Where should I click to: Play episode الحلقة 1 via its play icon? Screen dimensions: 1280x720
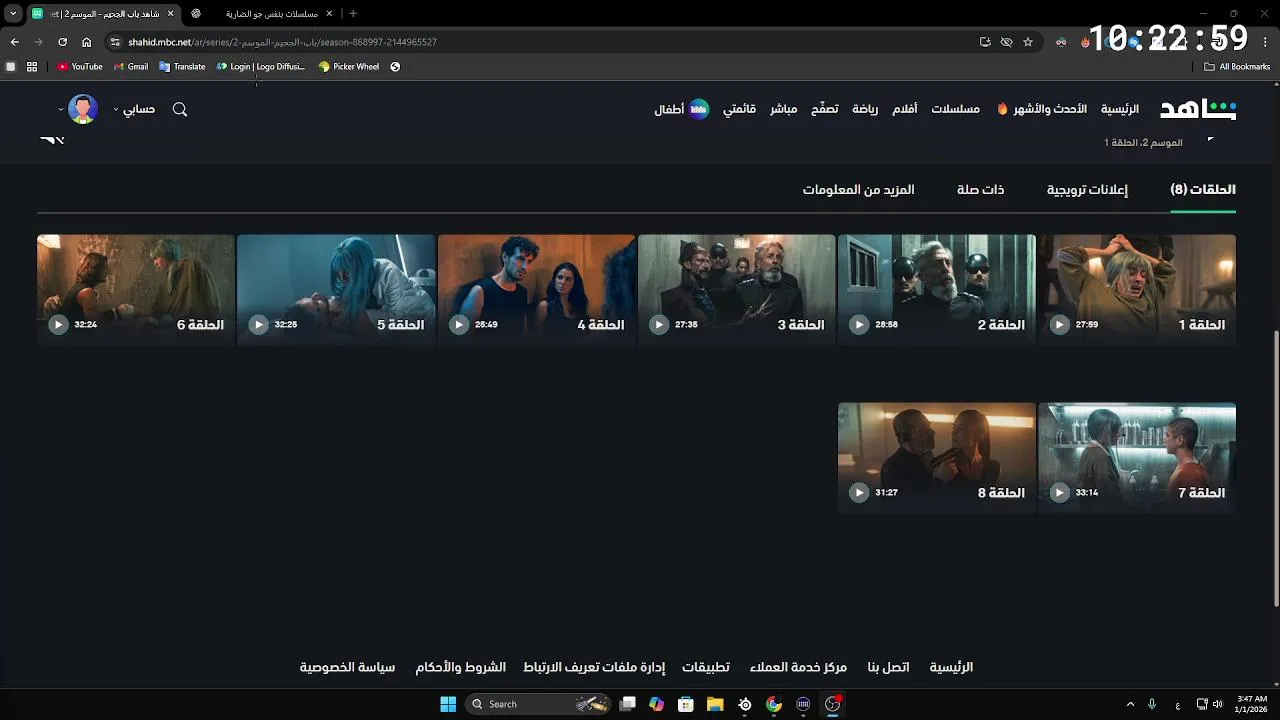tap(1059, 325)
